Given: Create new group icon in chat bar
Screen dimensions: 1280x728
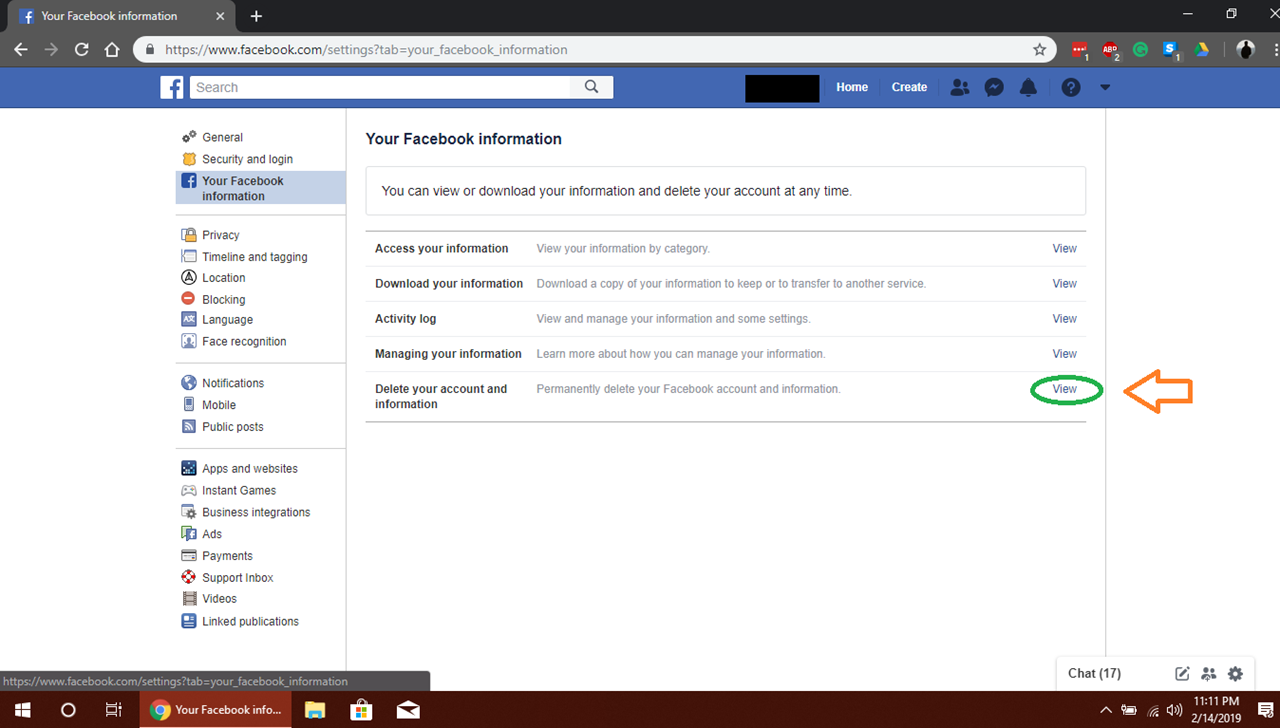Looking at the screenshot, I should pos(1208,673).
